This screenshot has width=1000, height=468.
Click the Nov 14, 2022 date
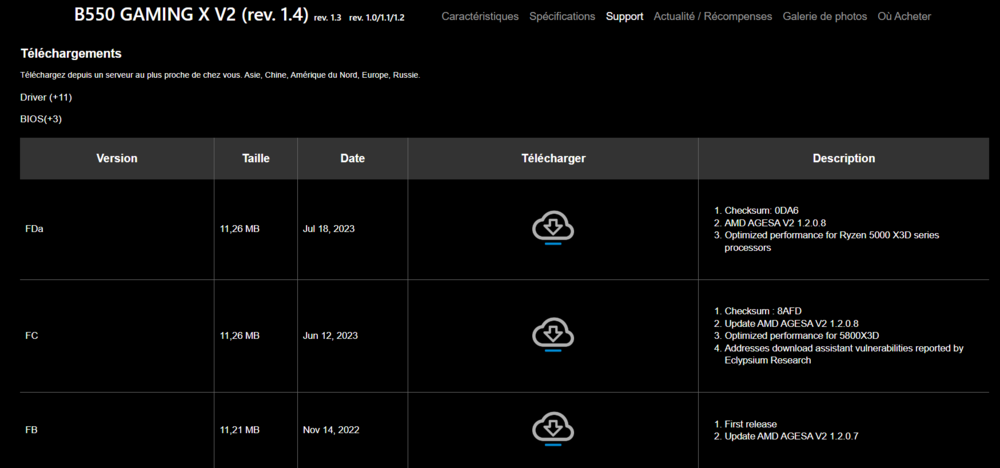coord(331,430)
